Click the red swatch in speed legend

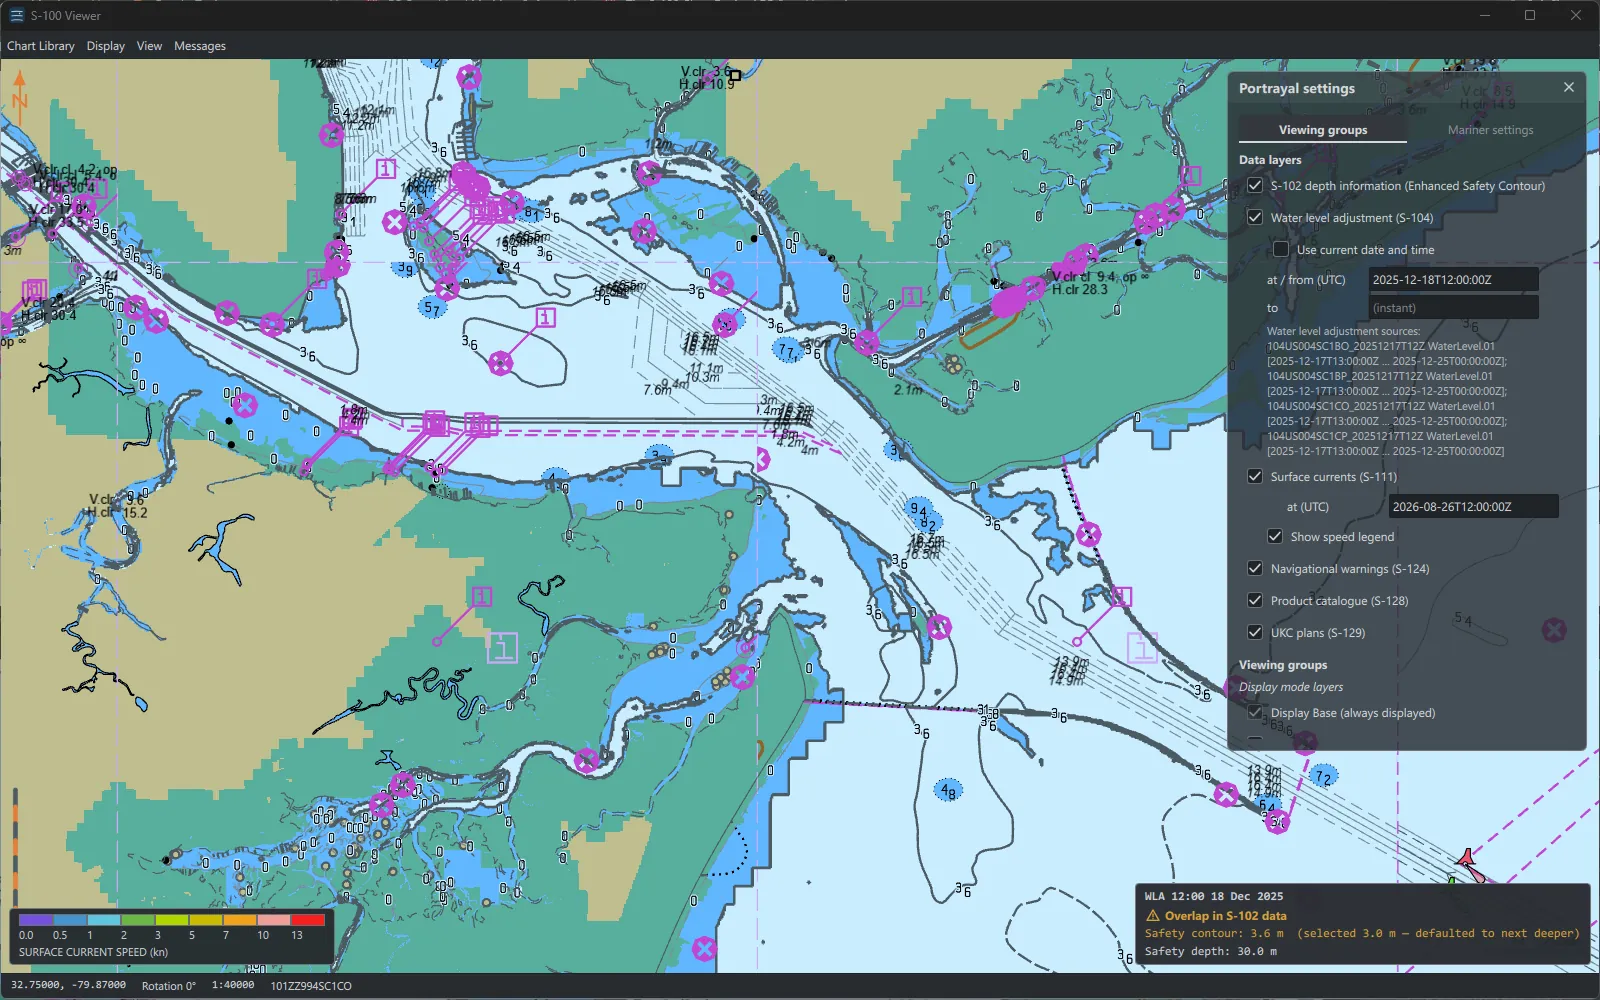coord(308,920)
